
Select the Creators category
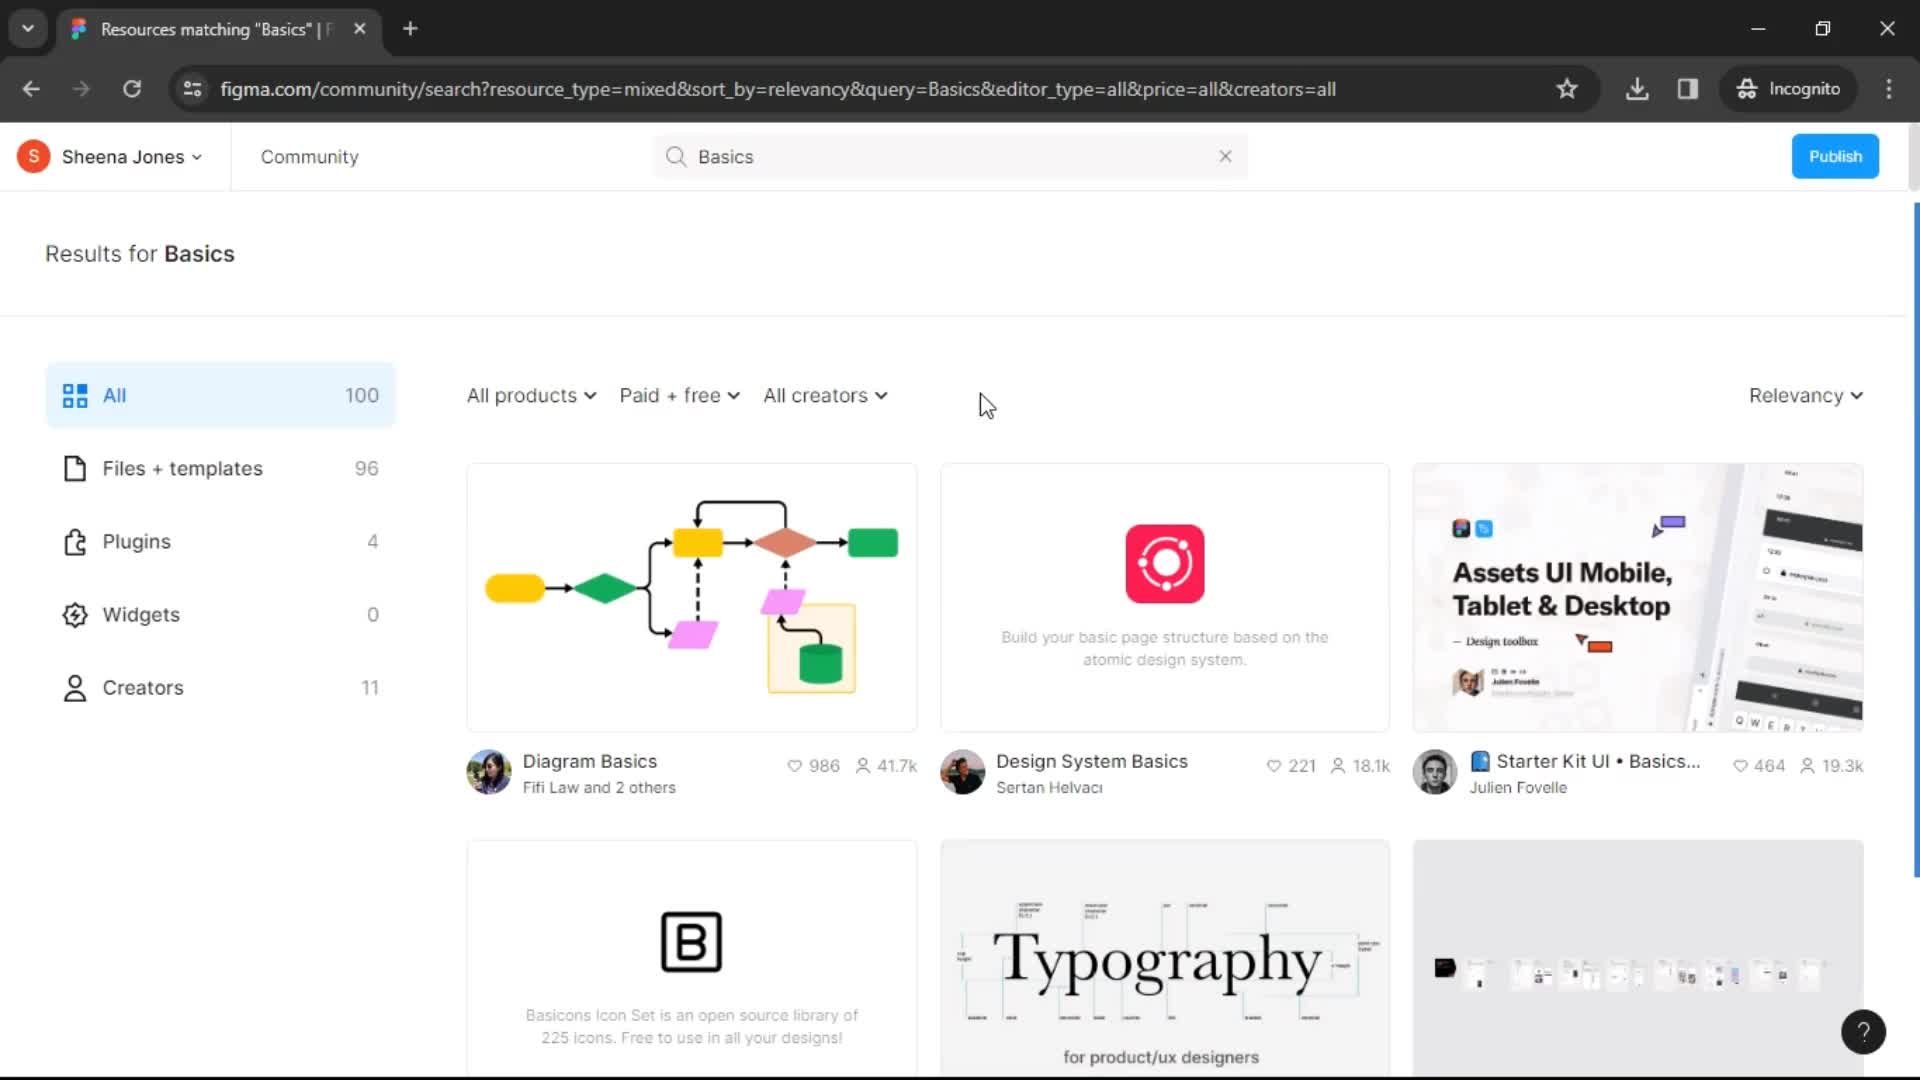coord(221,688)
